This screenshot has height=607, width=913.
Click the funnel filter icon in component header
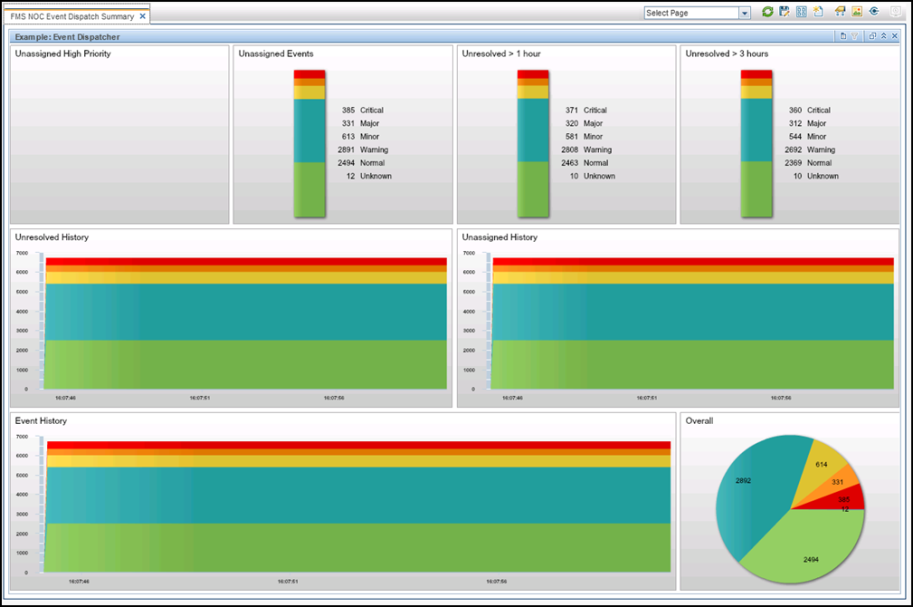coord(855,36)
